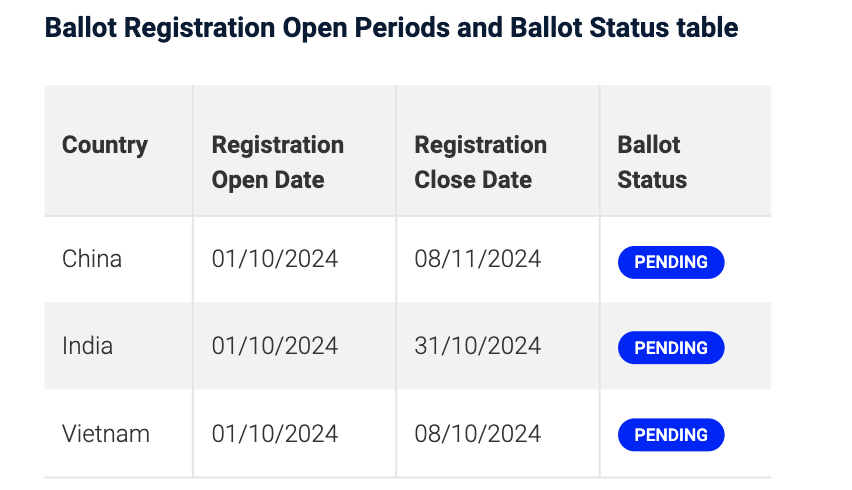This screenshot has width=852, height=490.
Task: Click India's close date 31/10/2024
Action: [x=478, y=346]
